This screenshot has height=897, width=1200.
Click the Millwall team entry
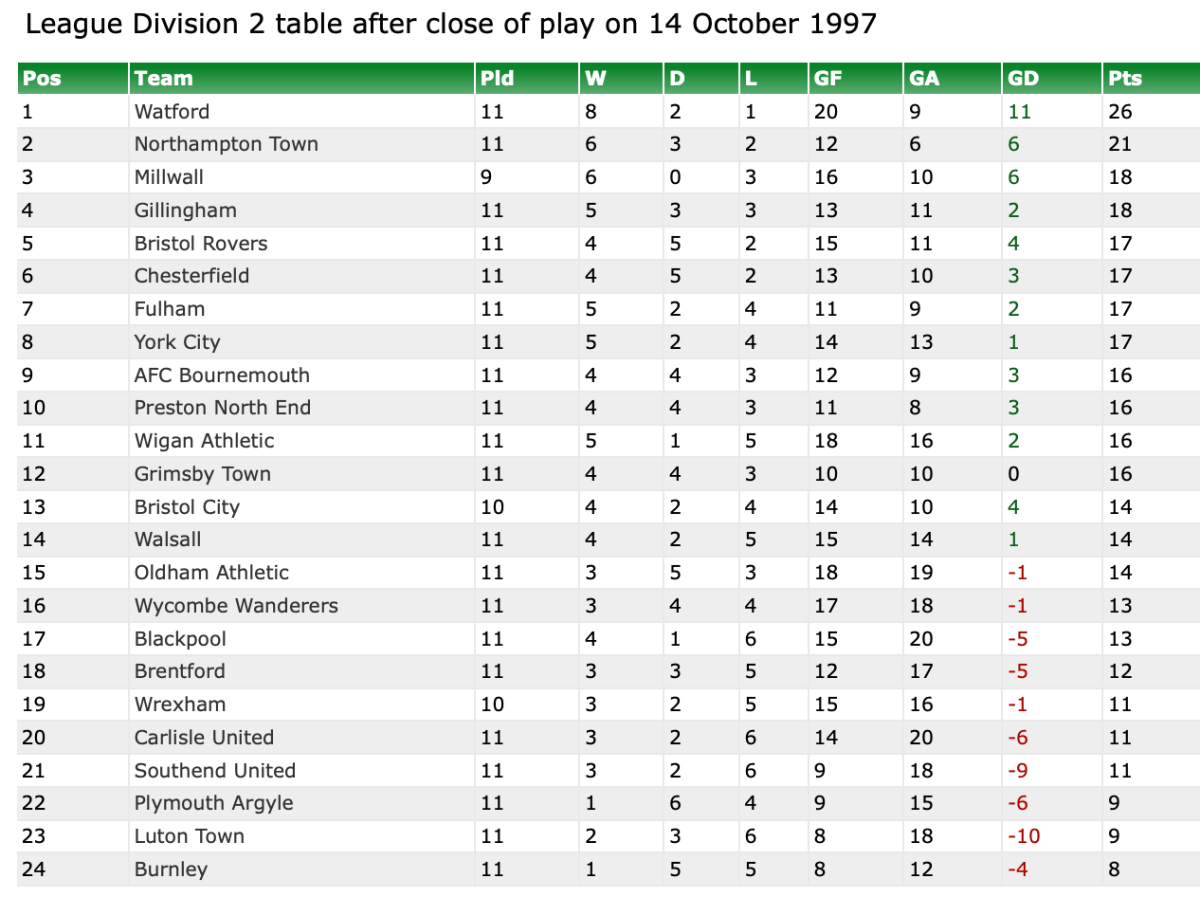click(x=169, y=177)
